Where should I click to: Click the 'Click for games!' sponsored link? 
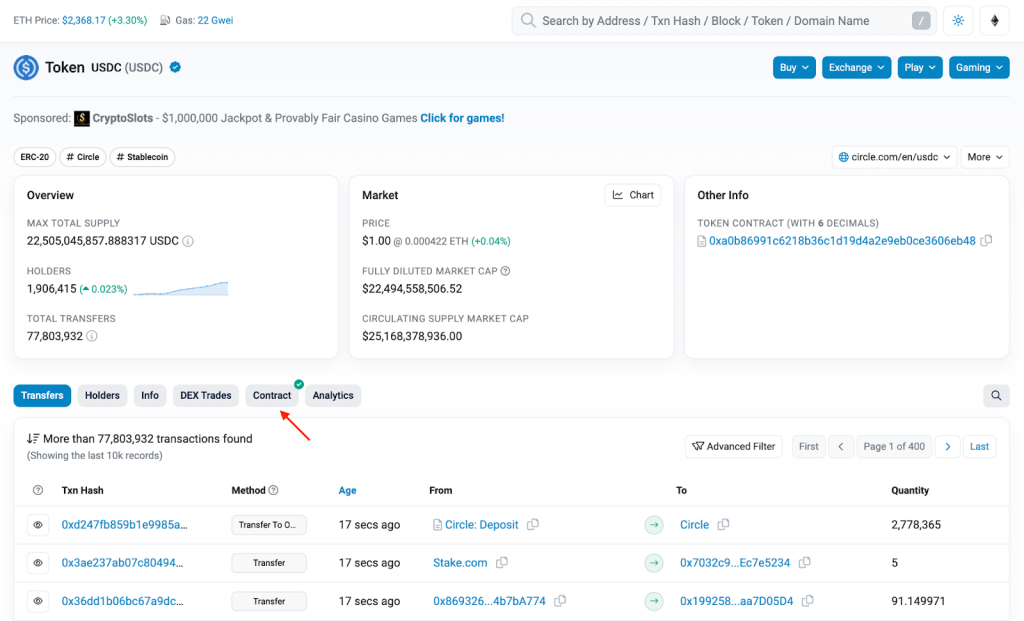click(x=462, y=118)
